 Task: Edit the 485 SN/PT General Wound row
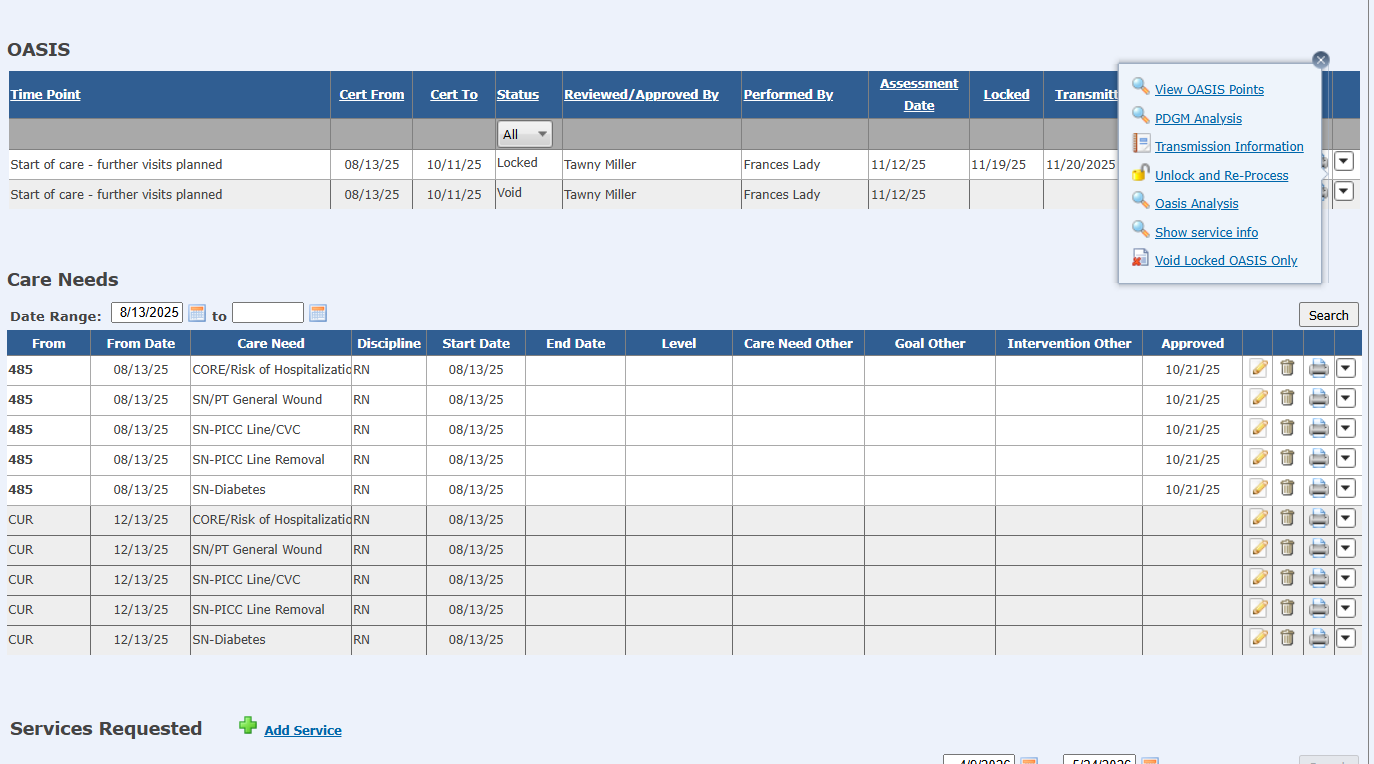click(1259, 399)
